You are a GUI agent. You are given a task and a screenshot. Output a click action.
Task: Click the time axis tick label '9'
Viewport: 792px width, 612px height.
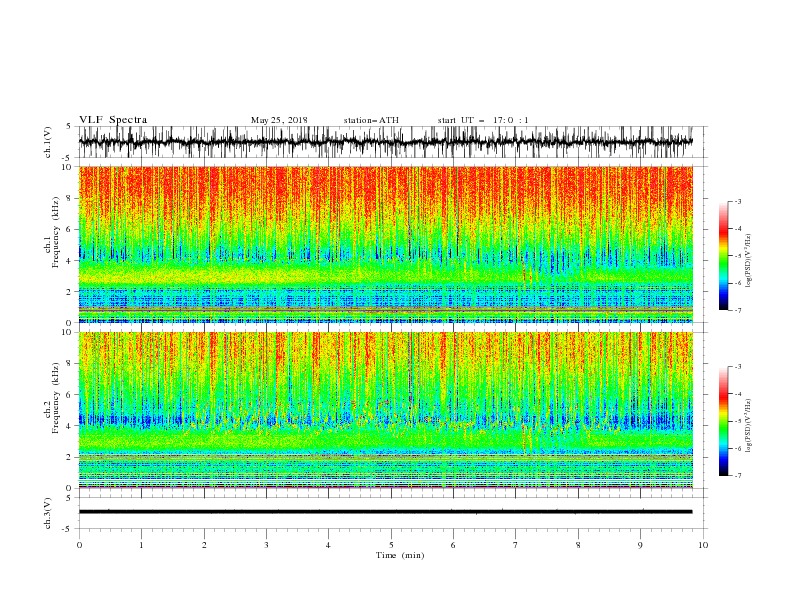coord(640,545)
